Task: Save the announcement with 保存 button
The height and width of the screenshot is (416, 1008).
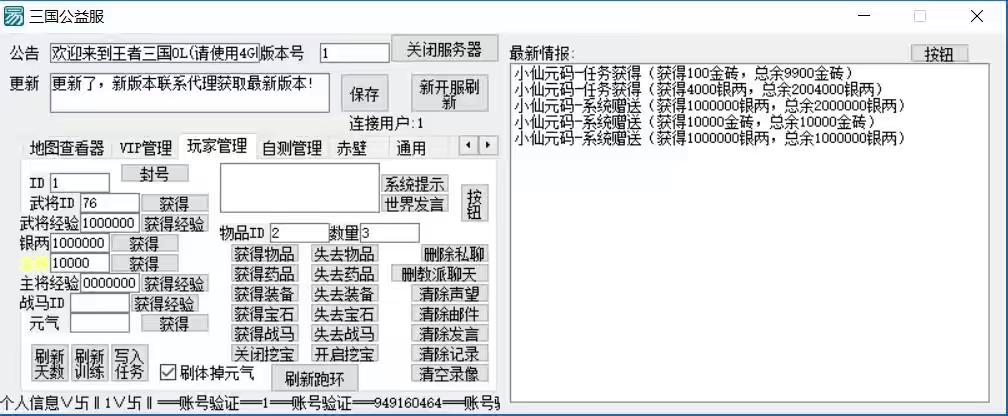Action: [x=364, y=95]
